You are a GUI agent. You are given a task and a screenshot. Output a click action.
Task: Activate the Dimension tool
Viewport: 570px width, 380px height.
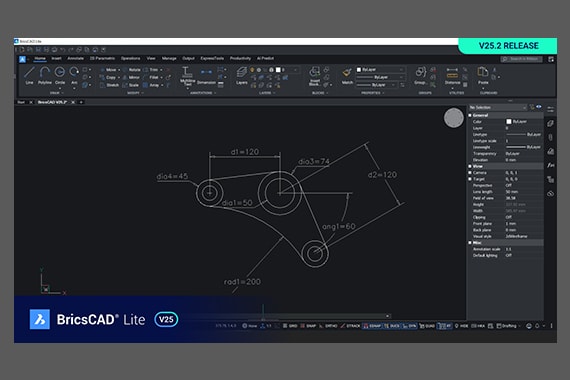[206, 76]
